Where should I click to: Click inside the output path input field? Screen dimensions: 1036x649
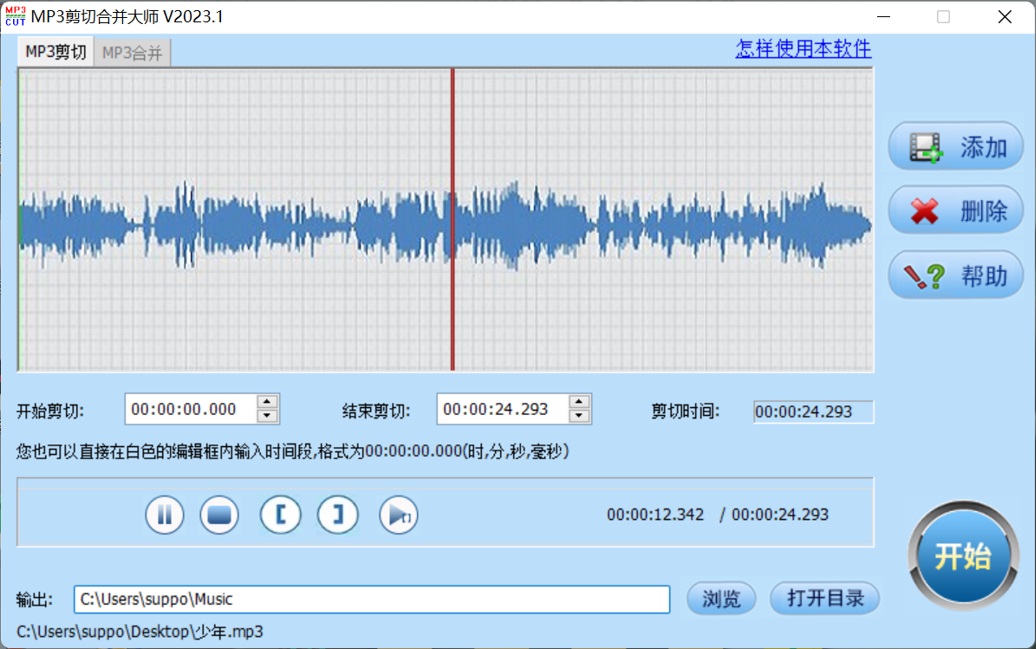coord(370,599)
